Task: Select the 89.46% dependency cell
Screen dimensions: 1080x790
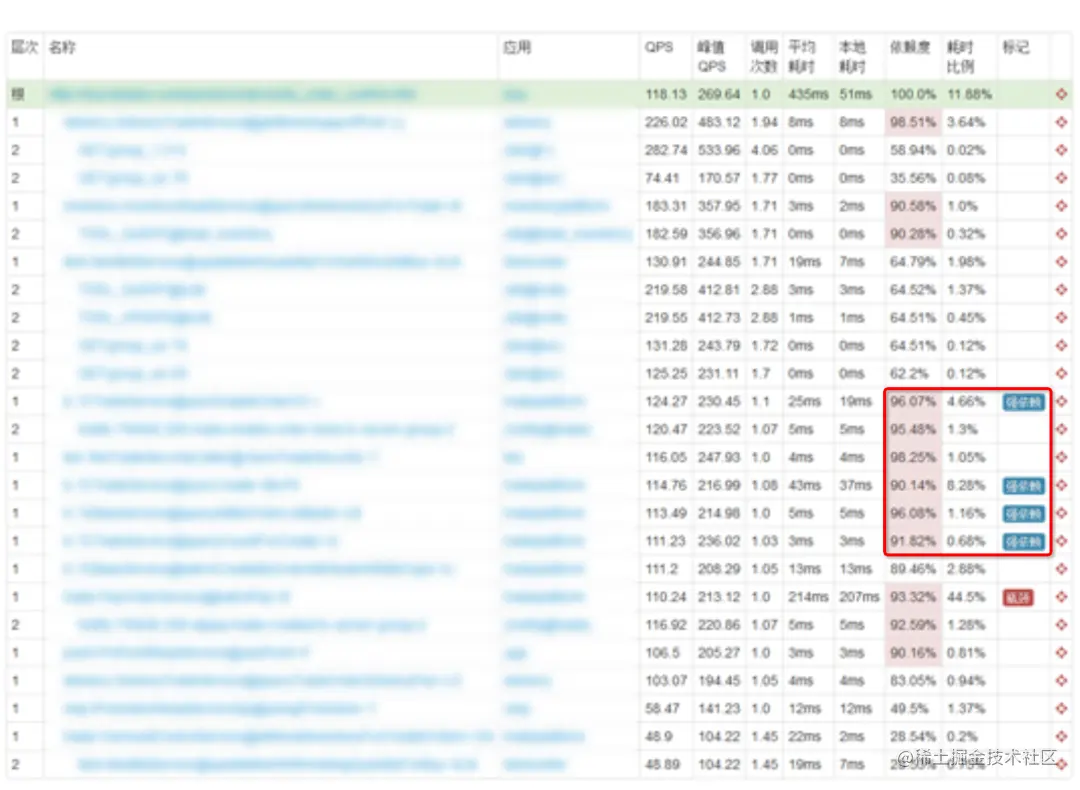Action: point(913,569)
